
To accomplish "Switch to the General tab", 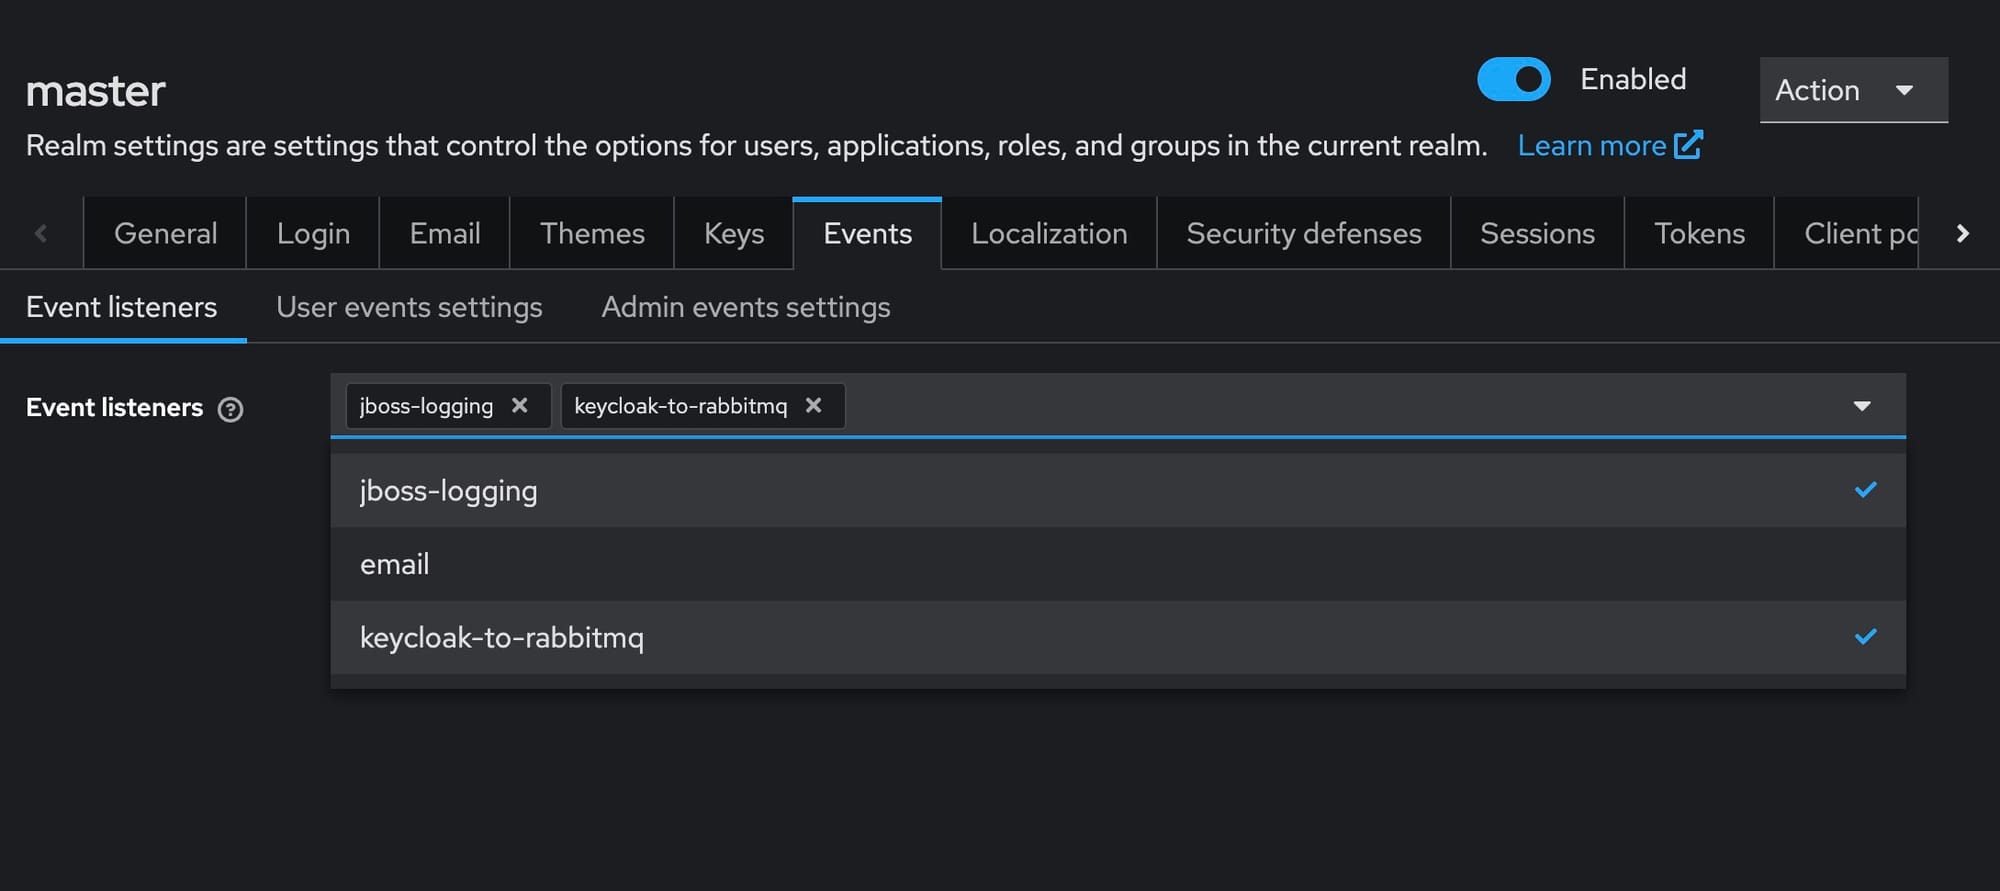I will [x=165, y=233].
